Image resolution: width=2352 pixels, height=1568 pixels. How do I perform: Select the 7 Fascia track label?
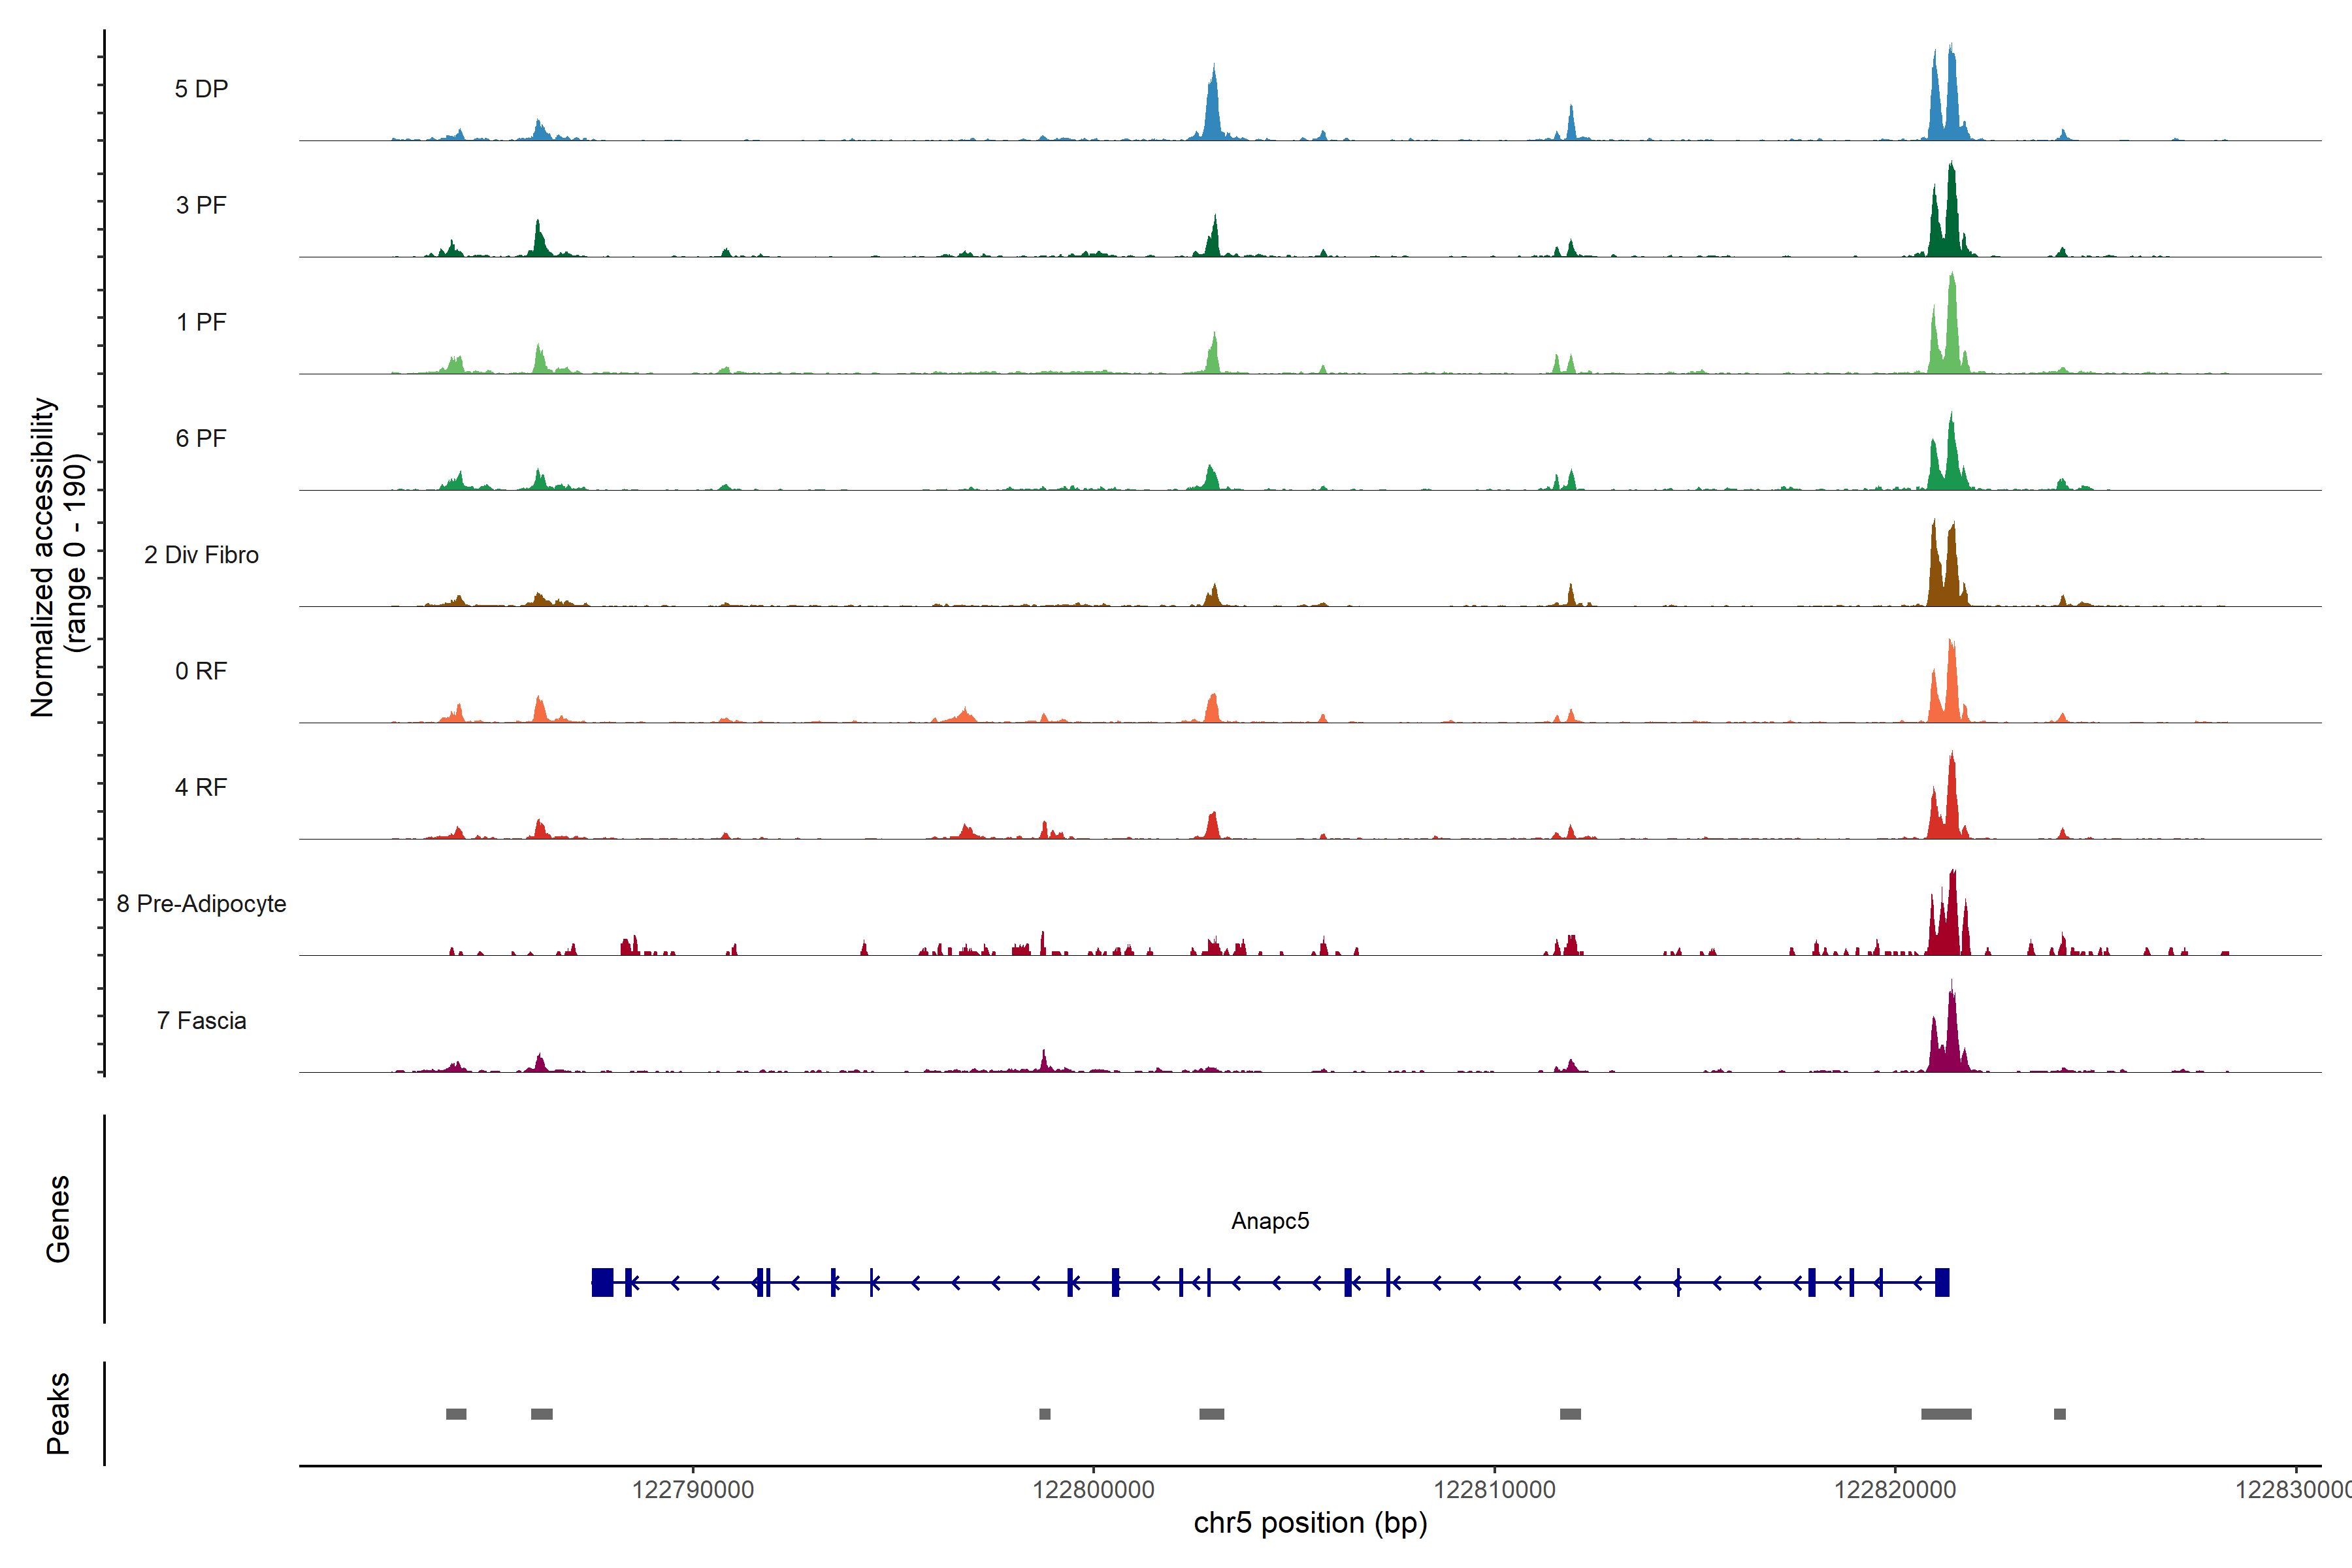tap(201, 1020)
